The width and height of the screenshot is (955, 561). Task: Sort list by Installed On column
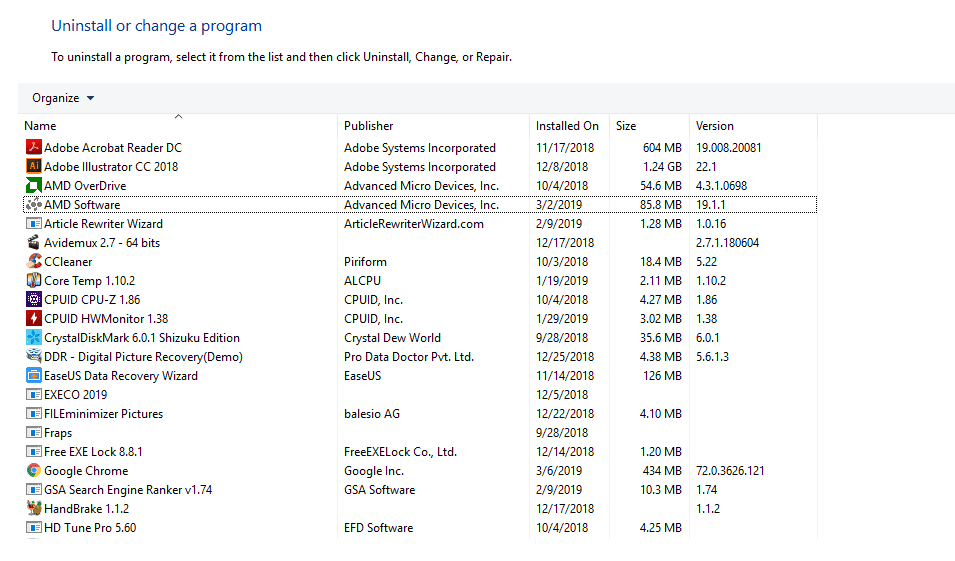pyautogui.click(x=567, y=126)
